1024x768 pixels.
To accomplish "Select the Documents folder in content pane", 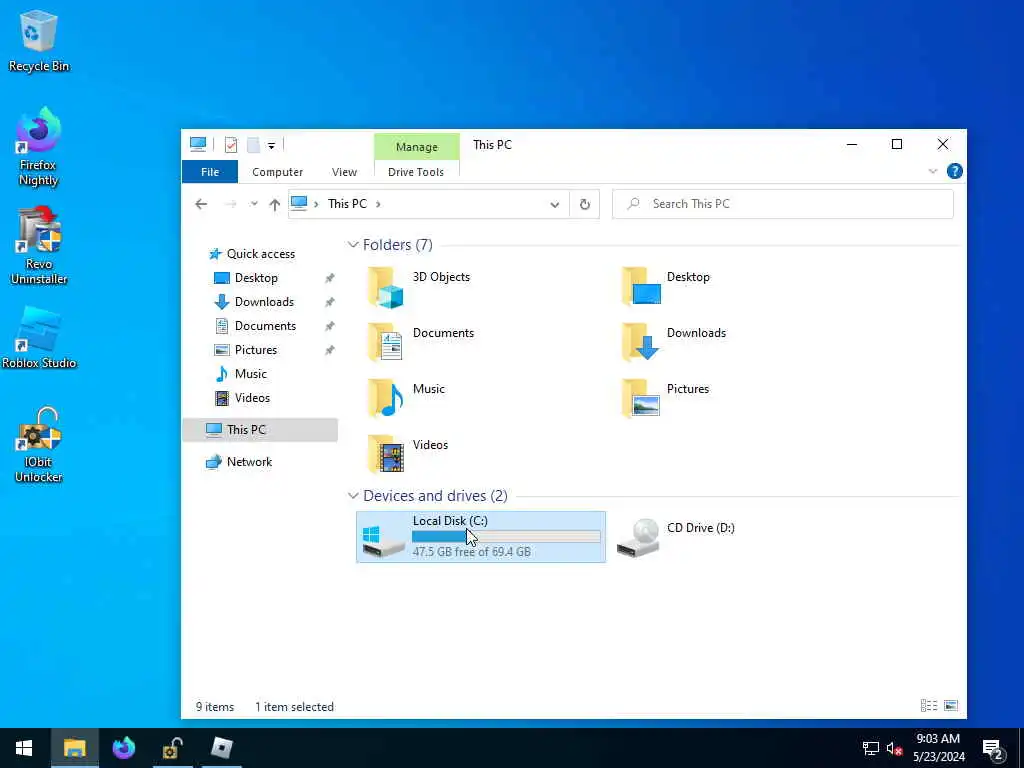I will point(420,342).
